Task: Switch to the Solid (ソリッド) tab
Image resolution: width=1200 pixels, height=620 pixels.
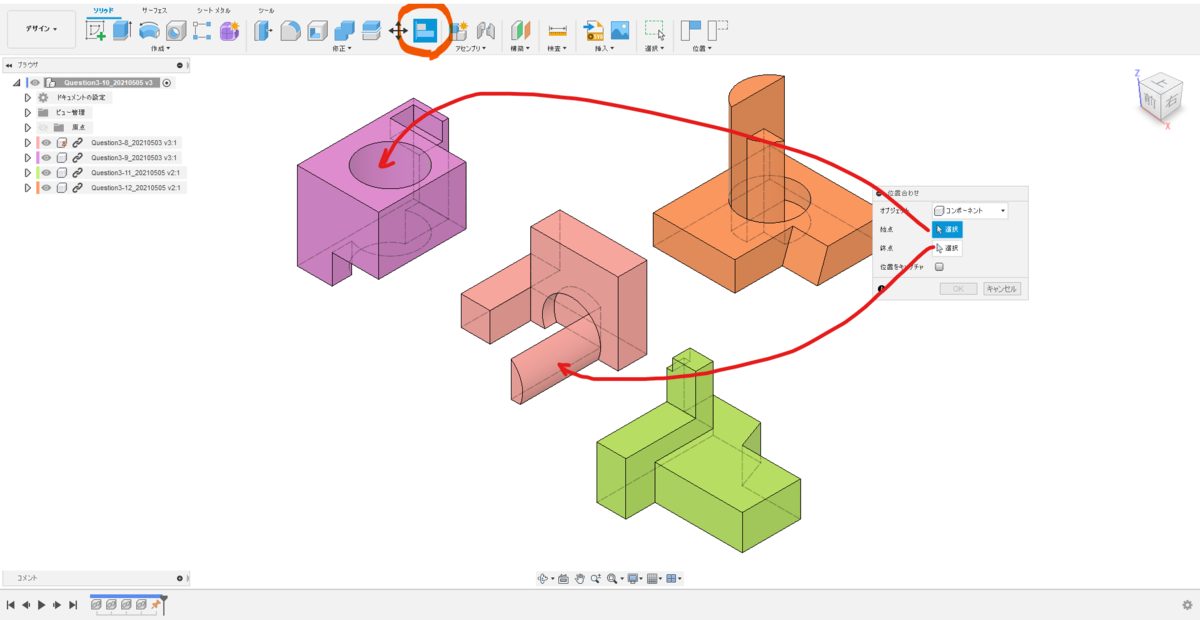Action: tap(103, 10)
